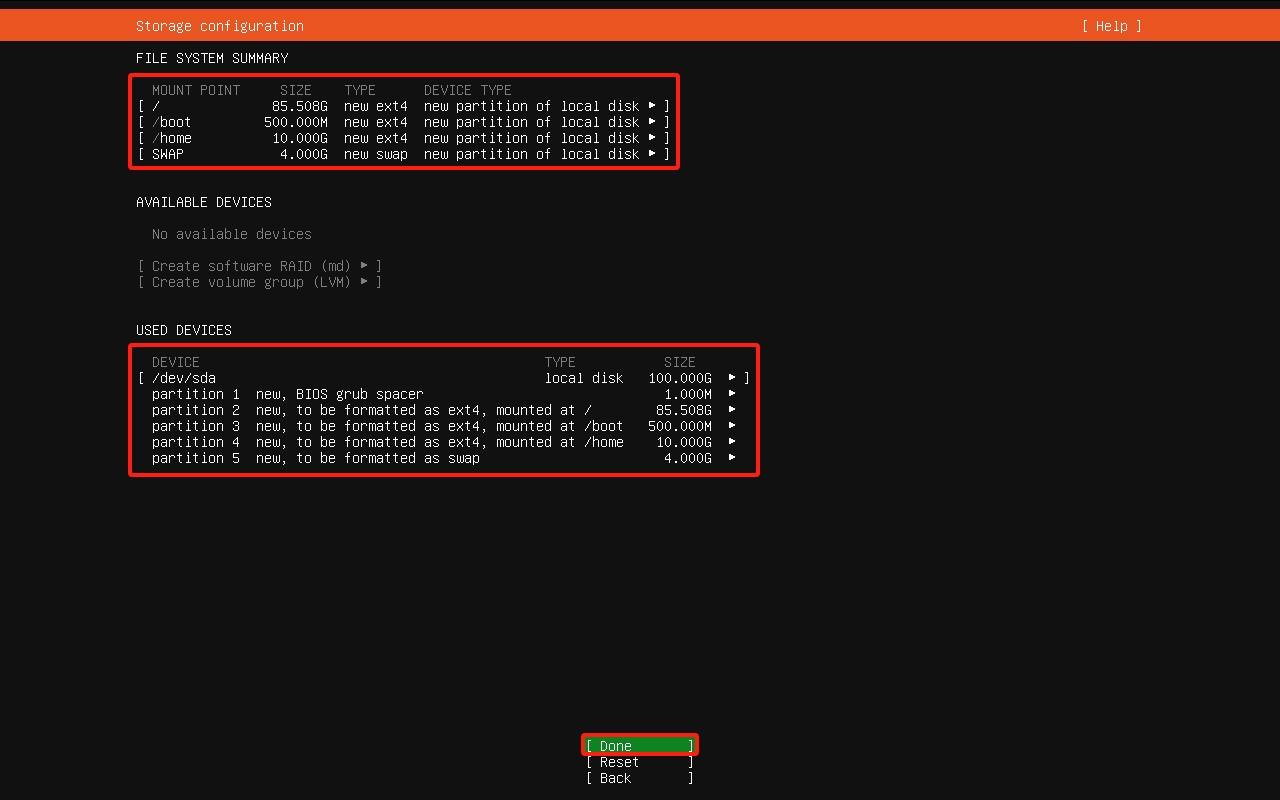1280x800 pixels.
Task: Select partition 3 mounted at /boot
Action: click(x=444, y=426)
